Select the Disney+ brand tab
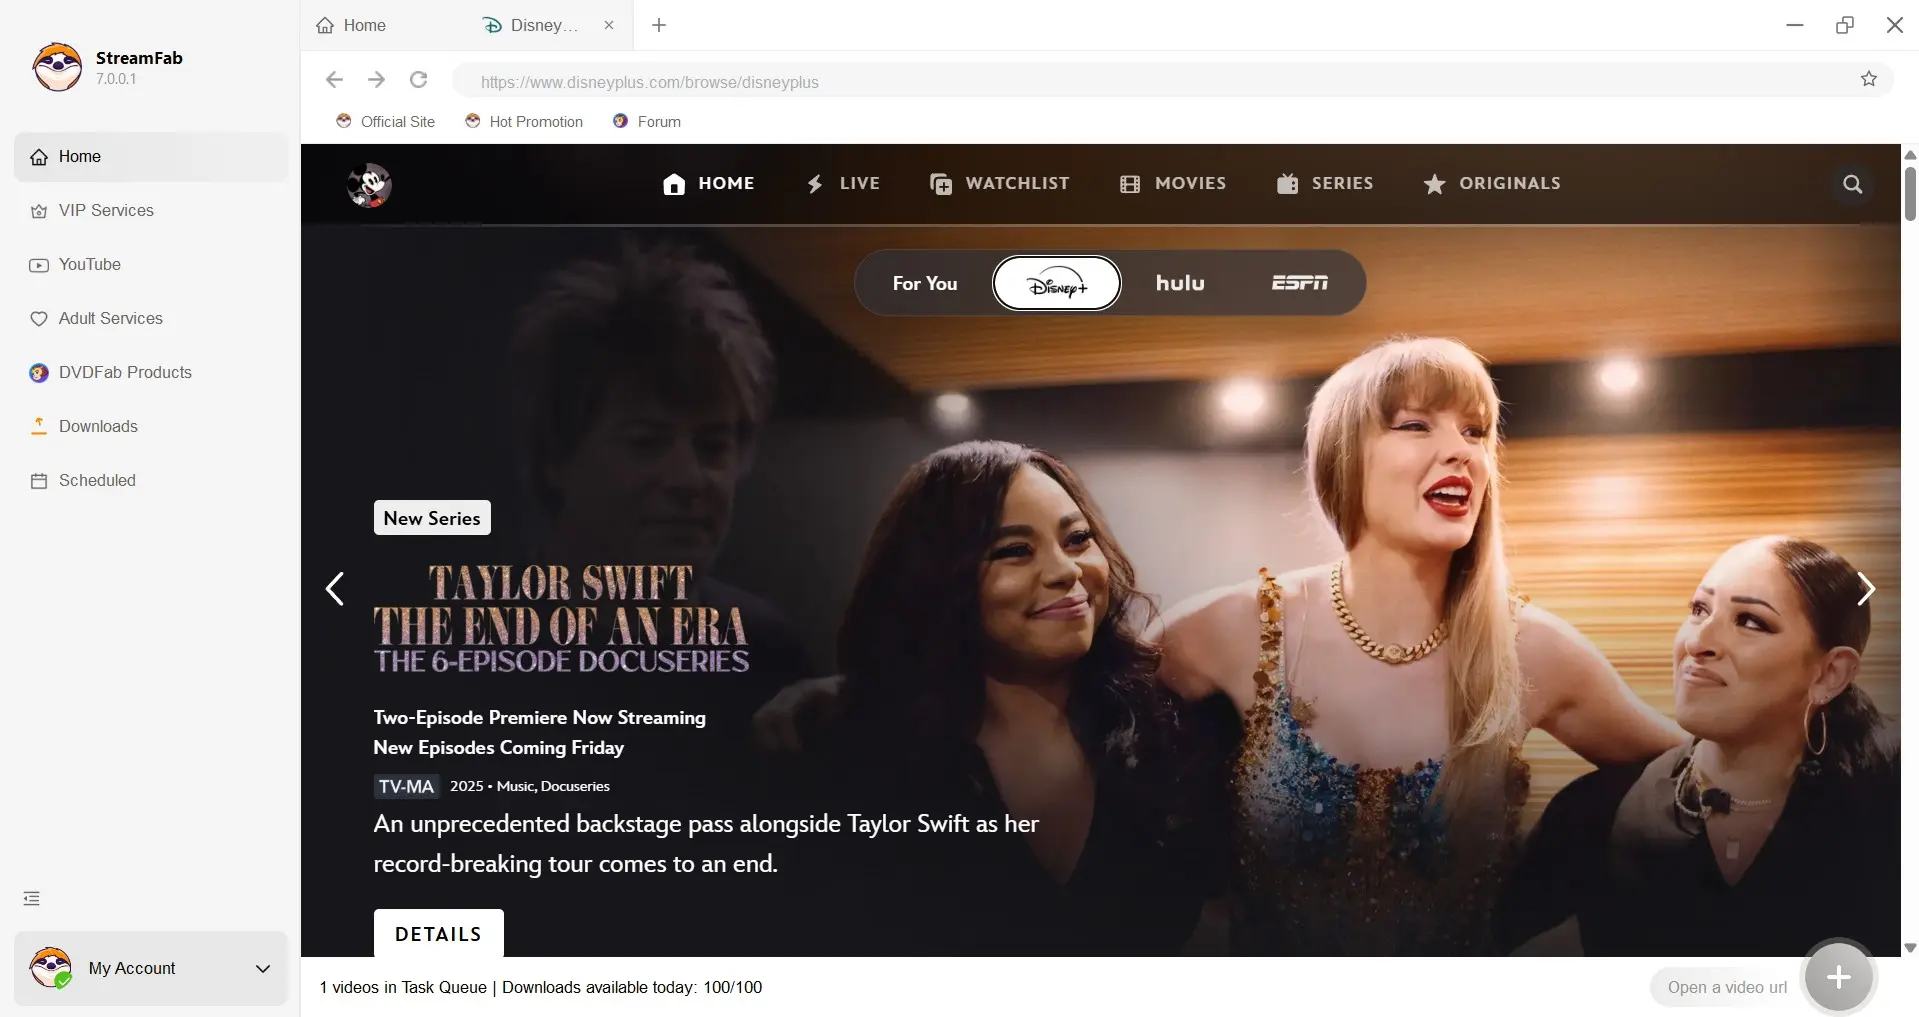The image size is (1919, 1017). click(1057, 283)
